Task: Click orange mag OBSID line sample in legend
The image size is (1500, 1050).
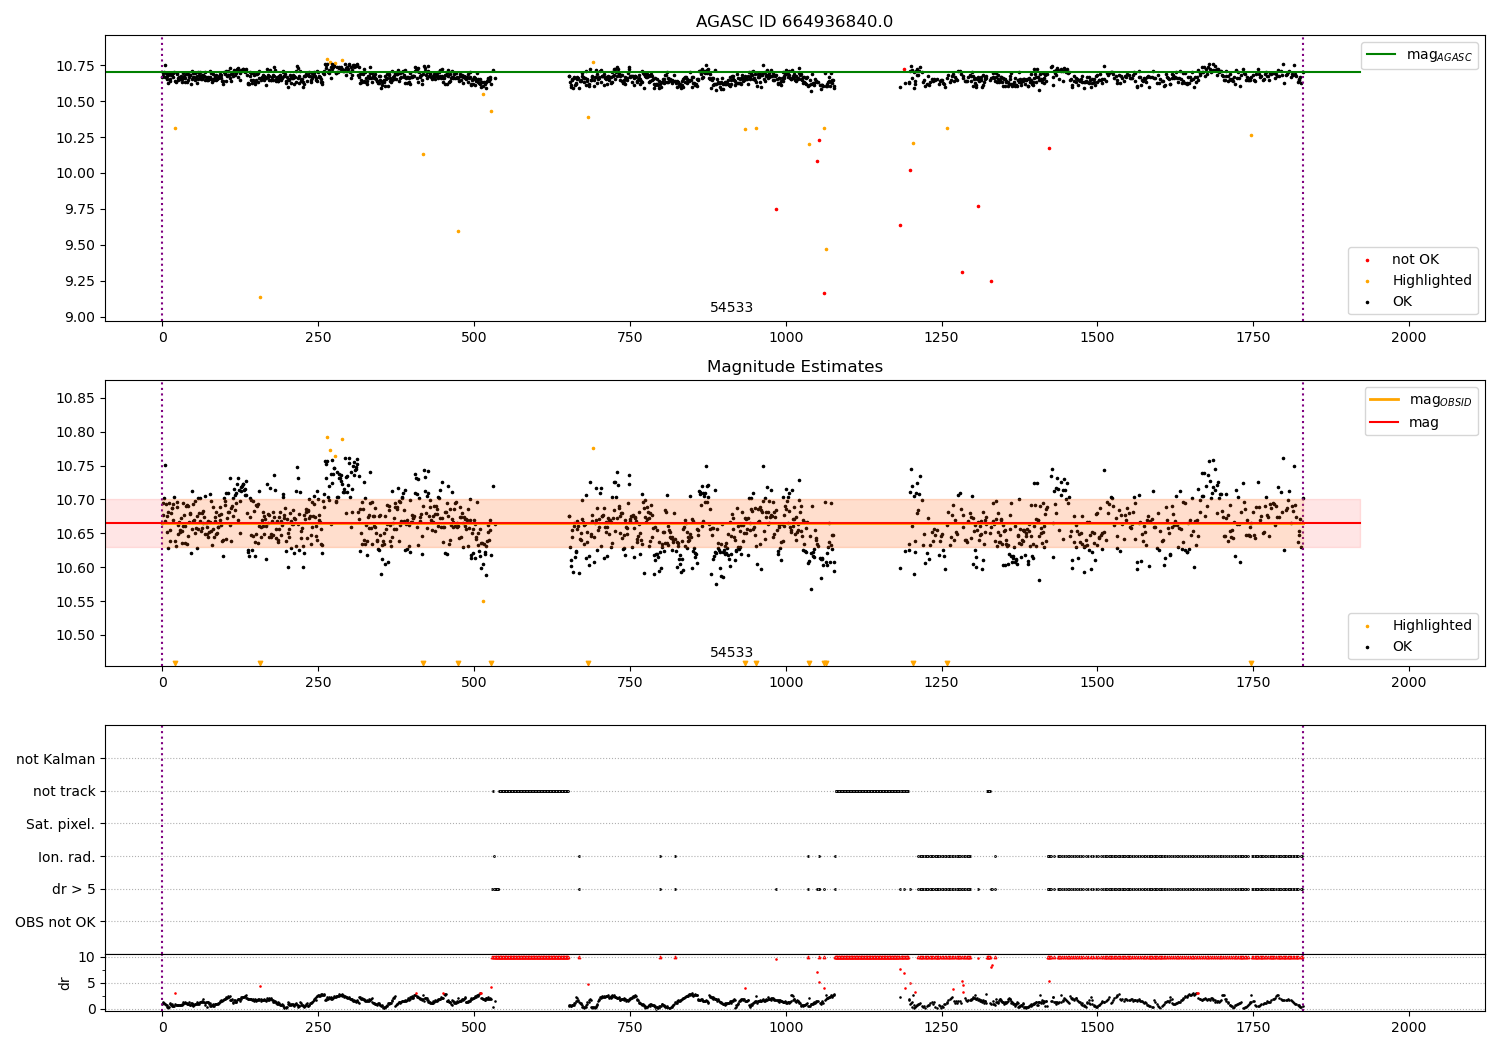Action: [x=1385, y=400]
